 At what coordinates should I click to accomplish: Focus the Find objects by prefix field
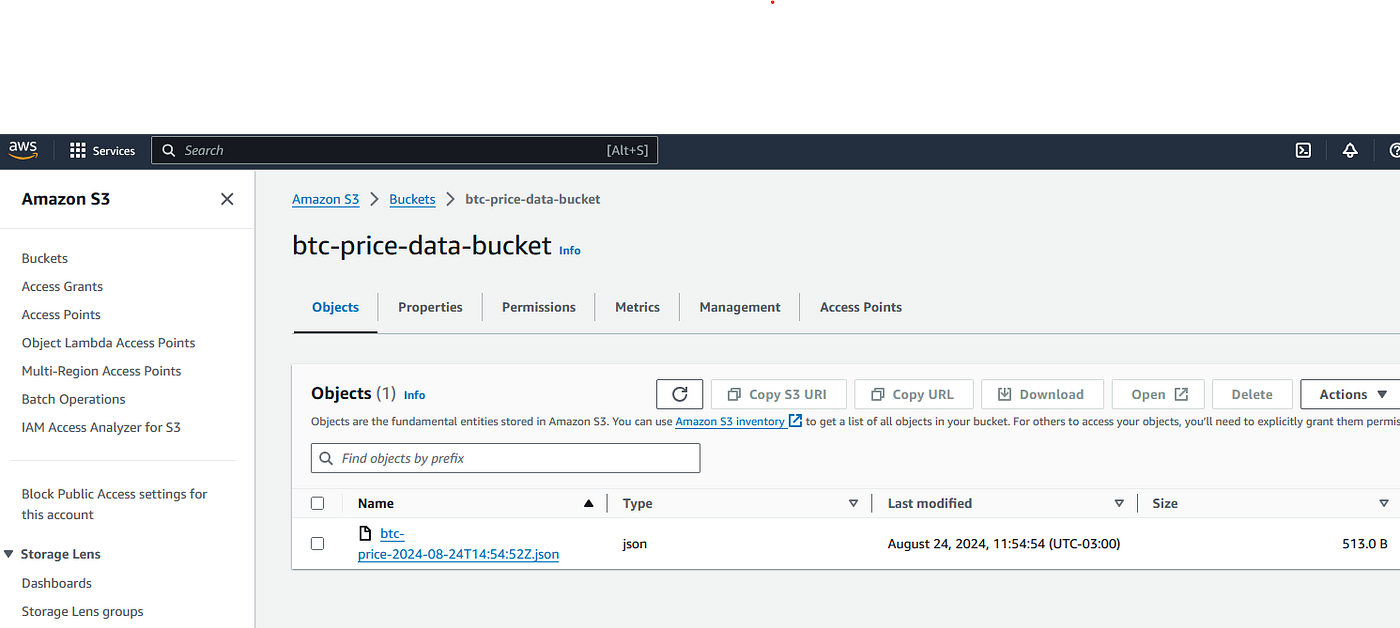coord(505,458)
